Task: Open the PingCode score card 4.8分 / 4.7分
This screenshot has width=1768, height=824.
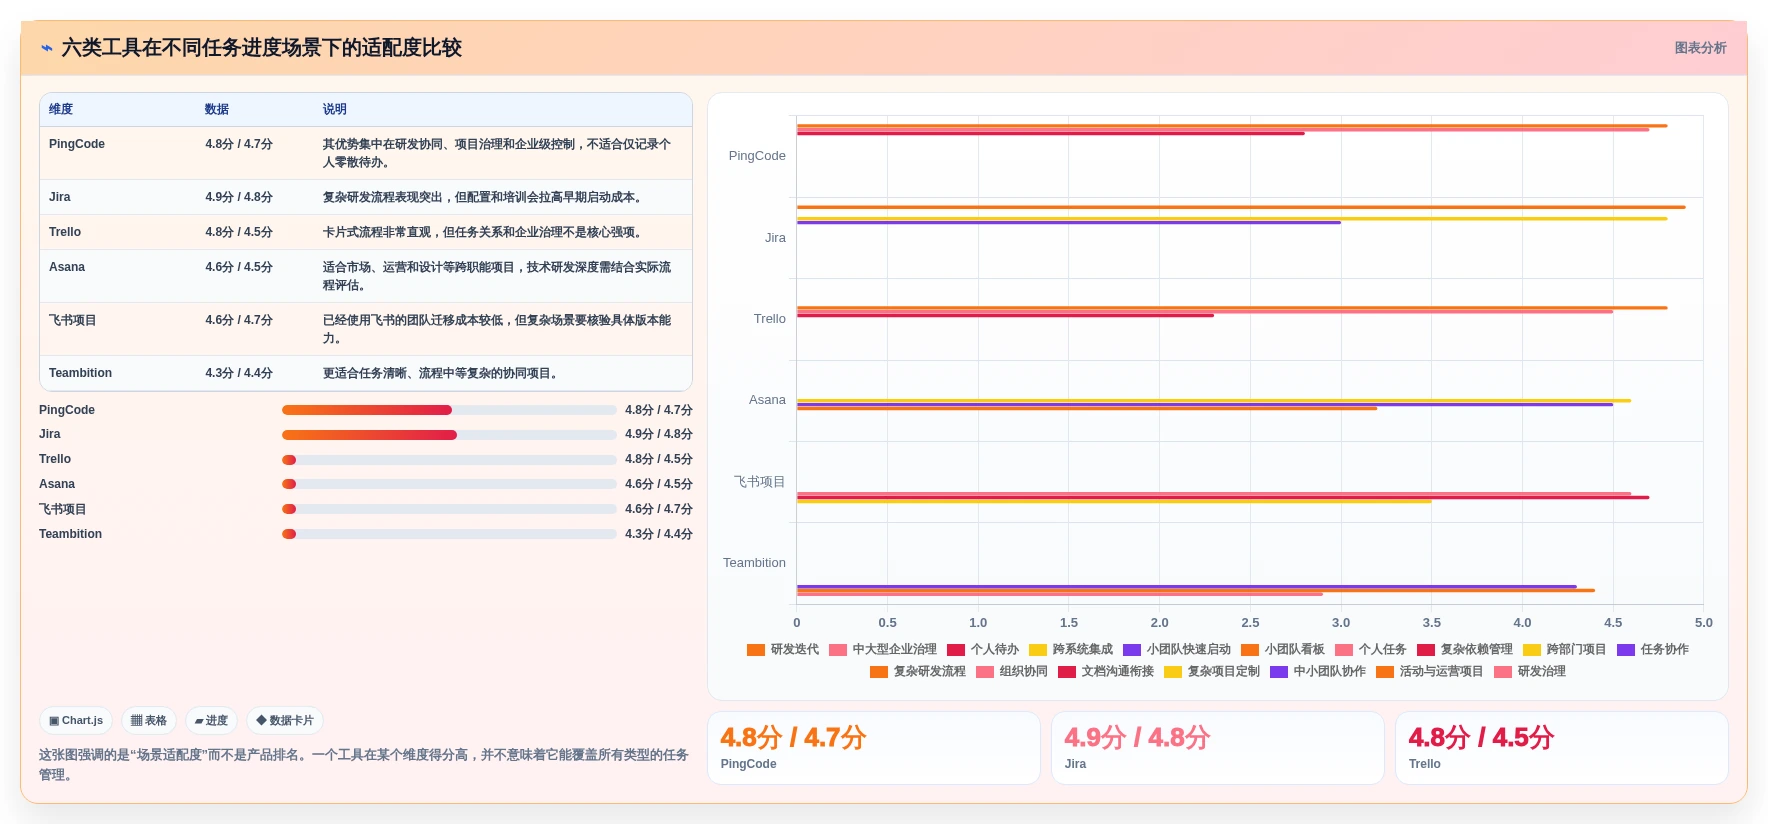Action: (874, 748)
